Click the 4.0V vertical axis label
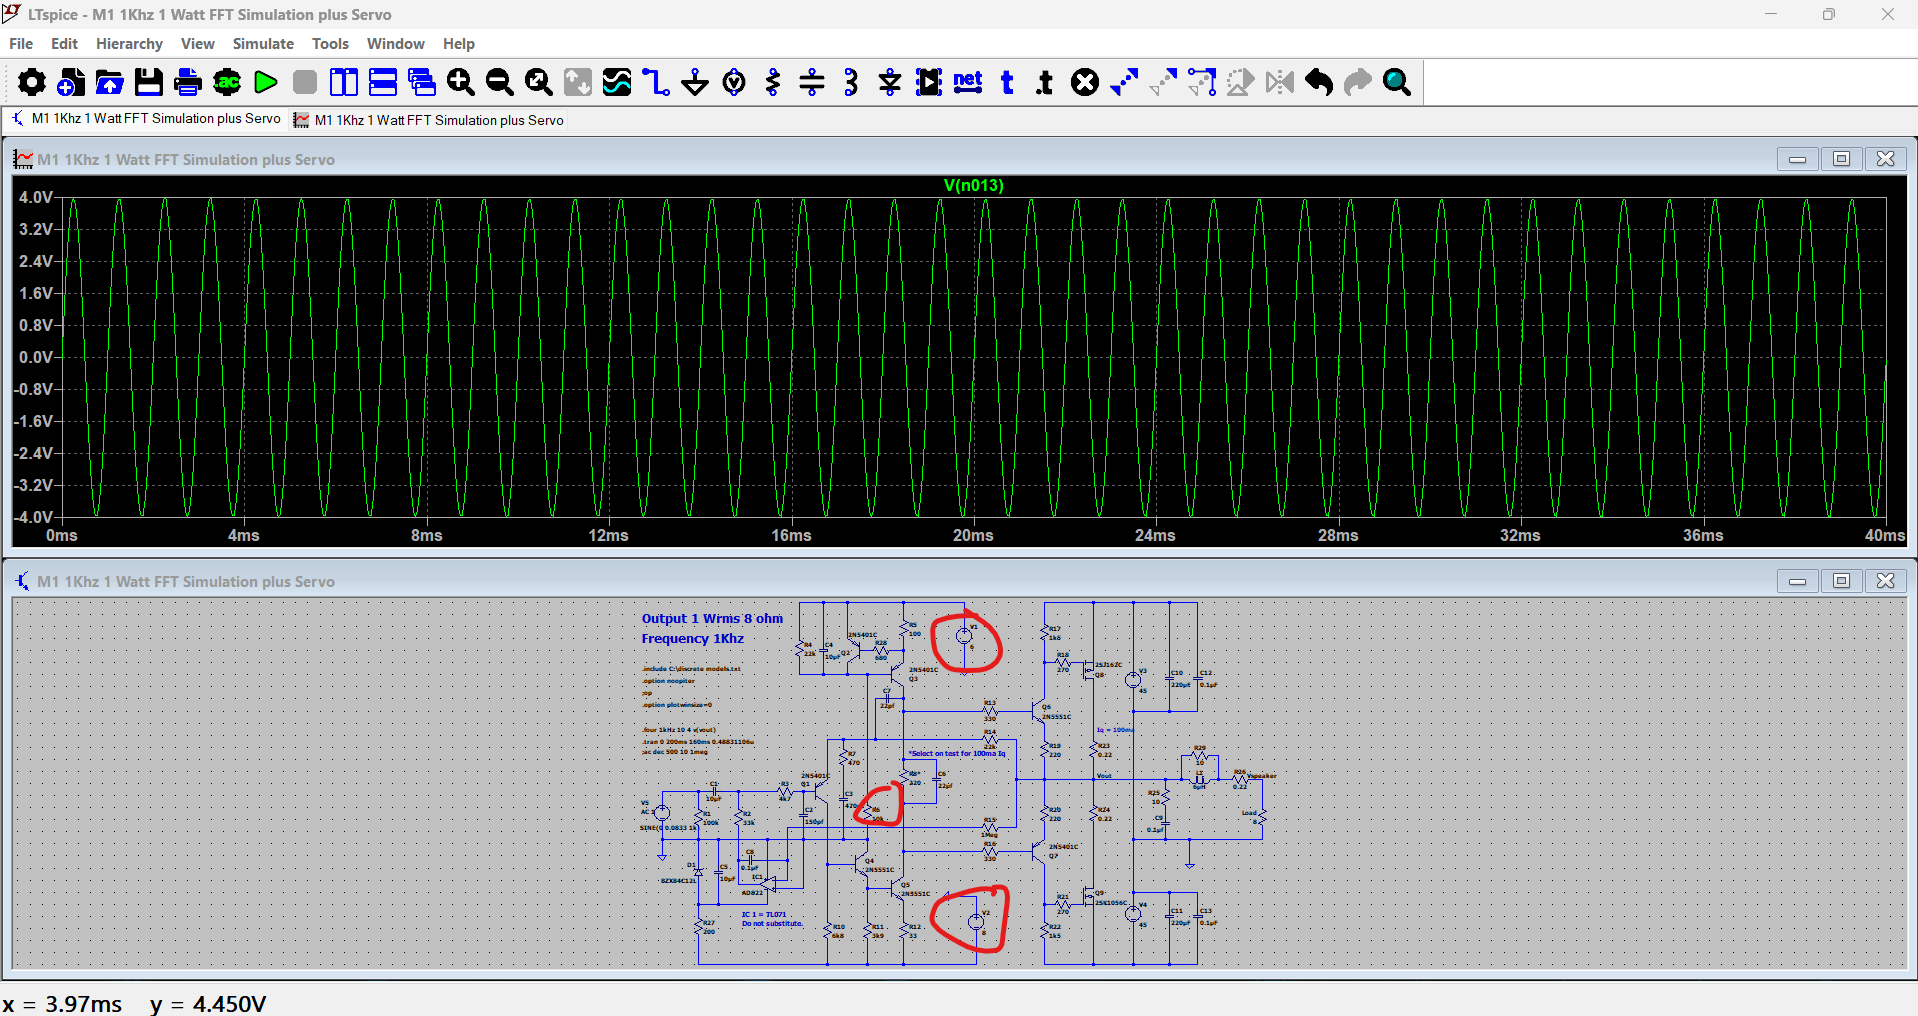 tap(36, 197)
